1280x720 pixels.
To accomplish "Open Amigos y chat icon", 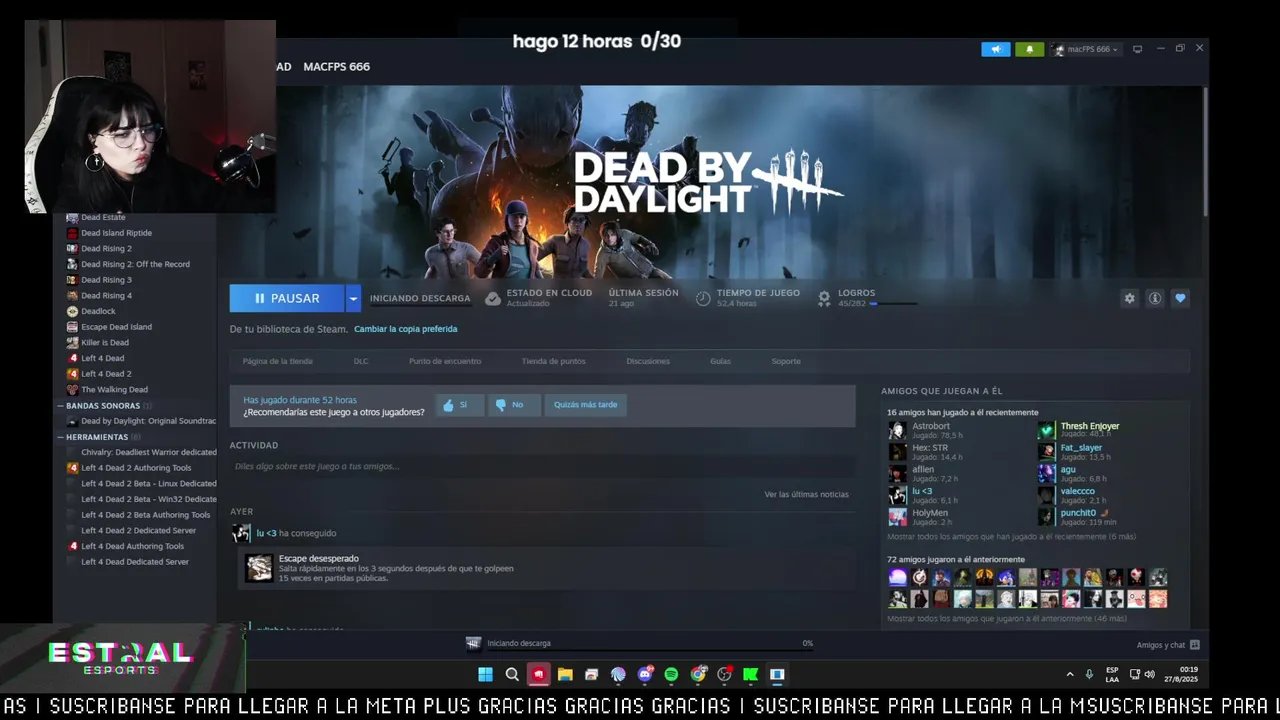I will pyautogui.click(x=1195, y=645).
